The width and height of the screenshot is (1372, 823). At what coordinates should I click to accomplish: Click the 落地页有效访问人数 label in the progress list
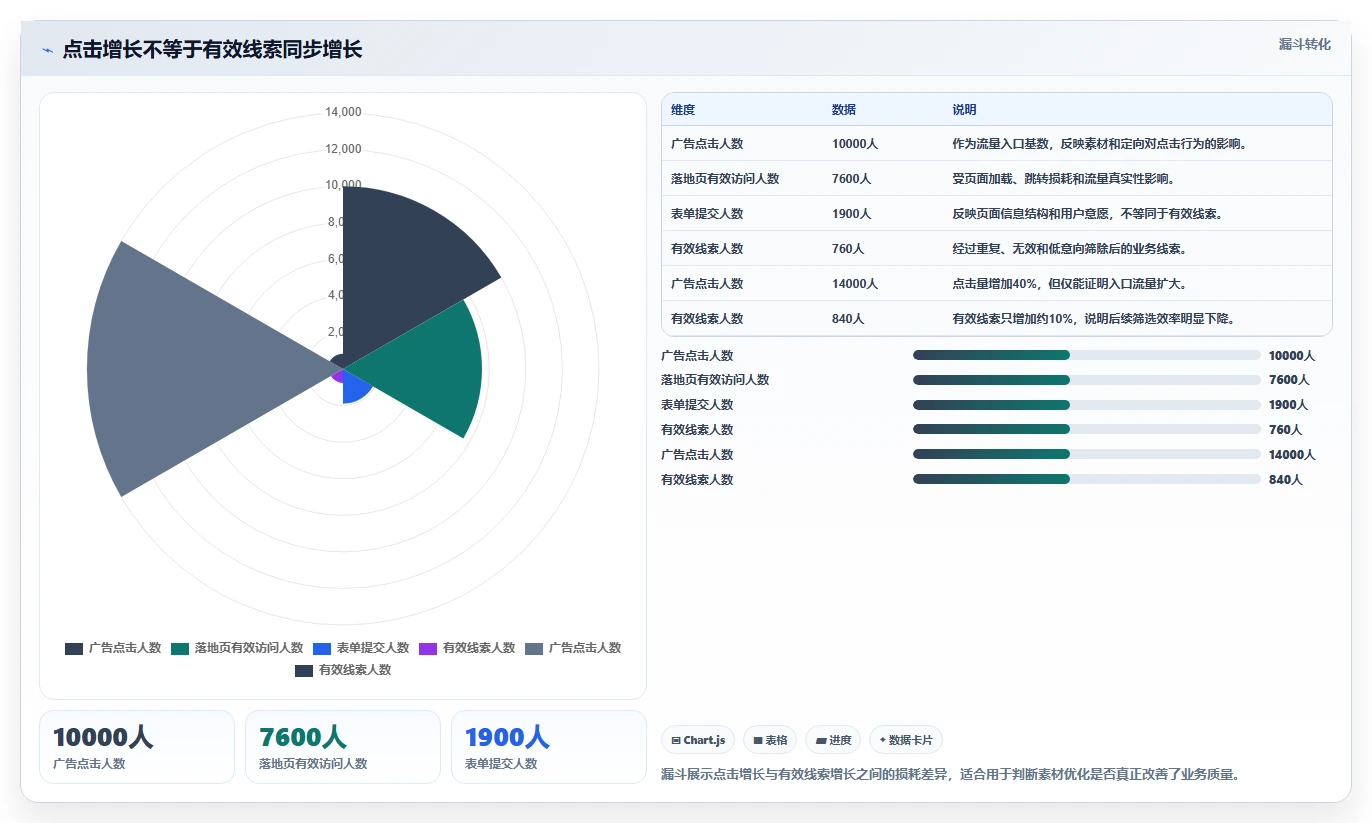[715, 380]
